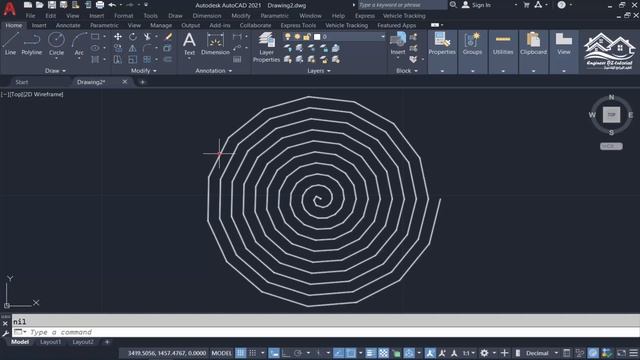The image size is (640, 360).
Task: Toggle snap mode in status bar
Action: click(253, 353)
